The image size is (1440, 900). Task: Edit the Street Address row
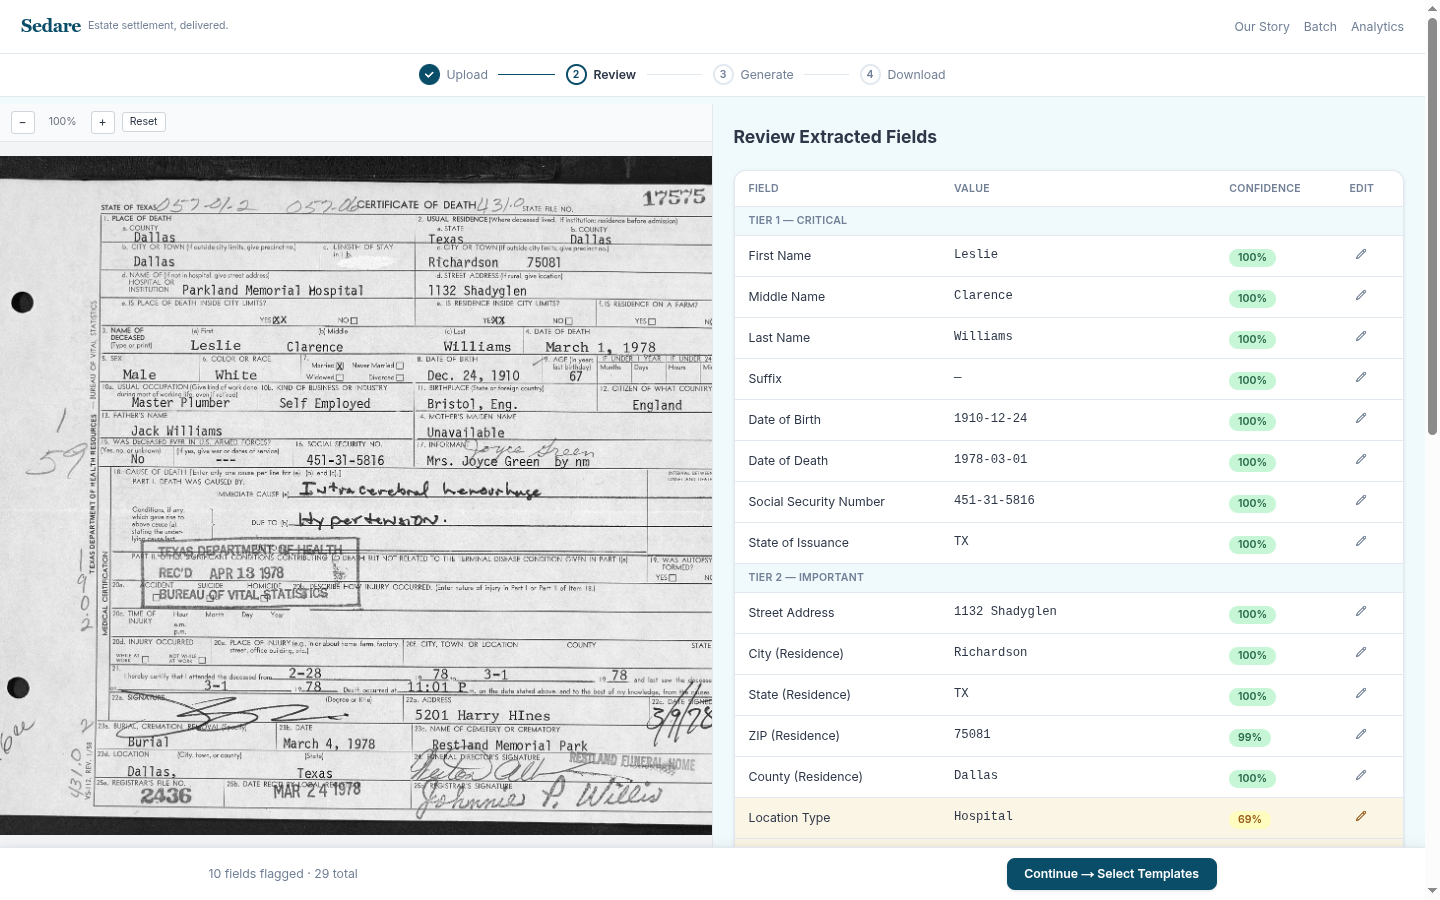1360,612
